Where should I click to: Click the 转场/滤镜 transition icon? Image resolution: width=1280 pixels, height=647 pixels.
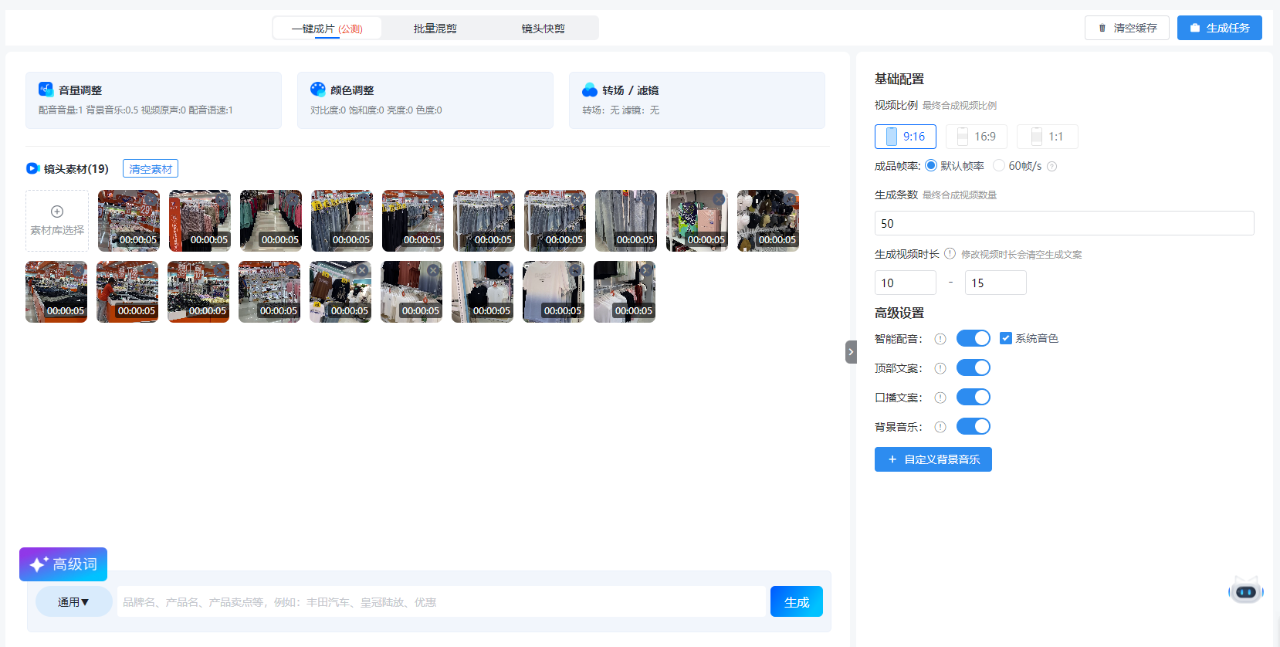pyautogui.click(x=589, y=90)
